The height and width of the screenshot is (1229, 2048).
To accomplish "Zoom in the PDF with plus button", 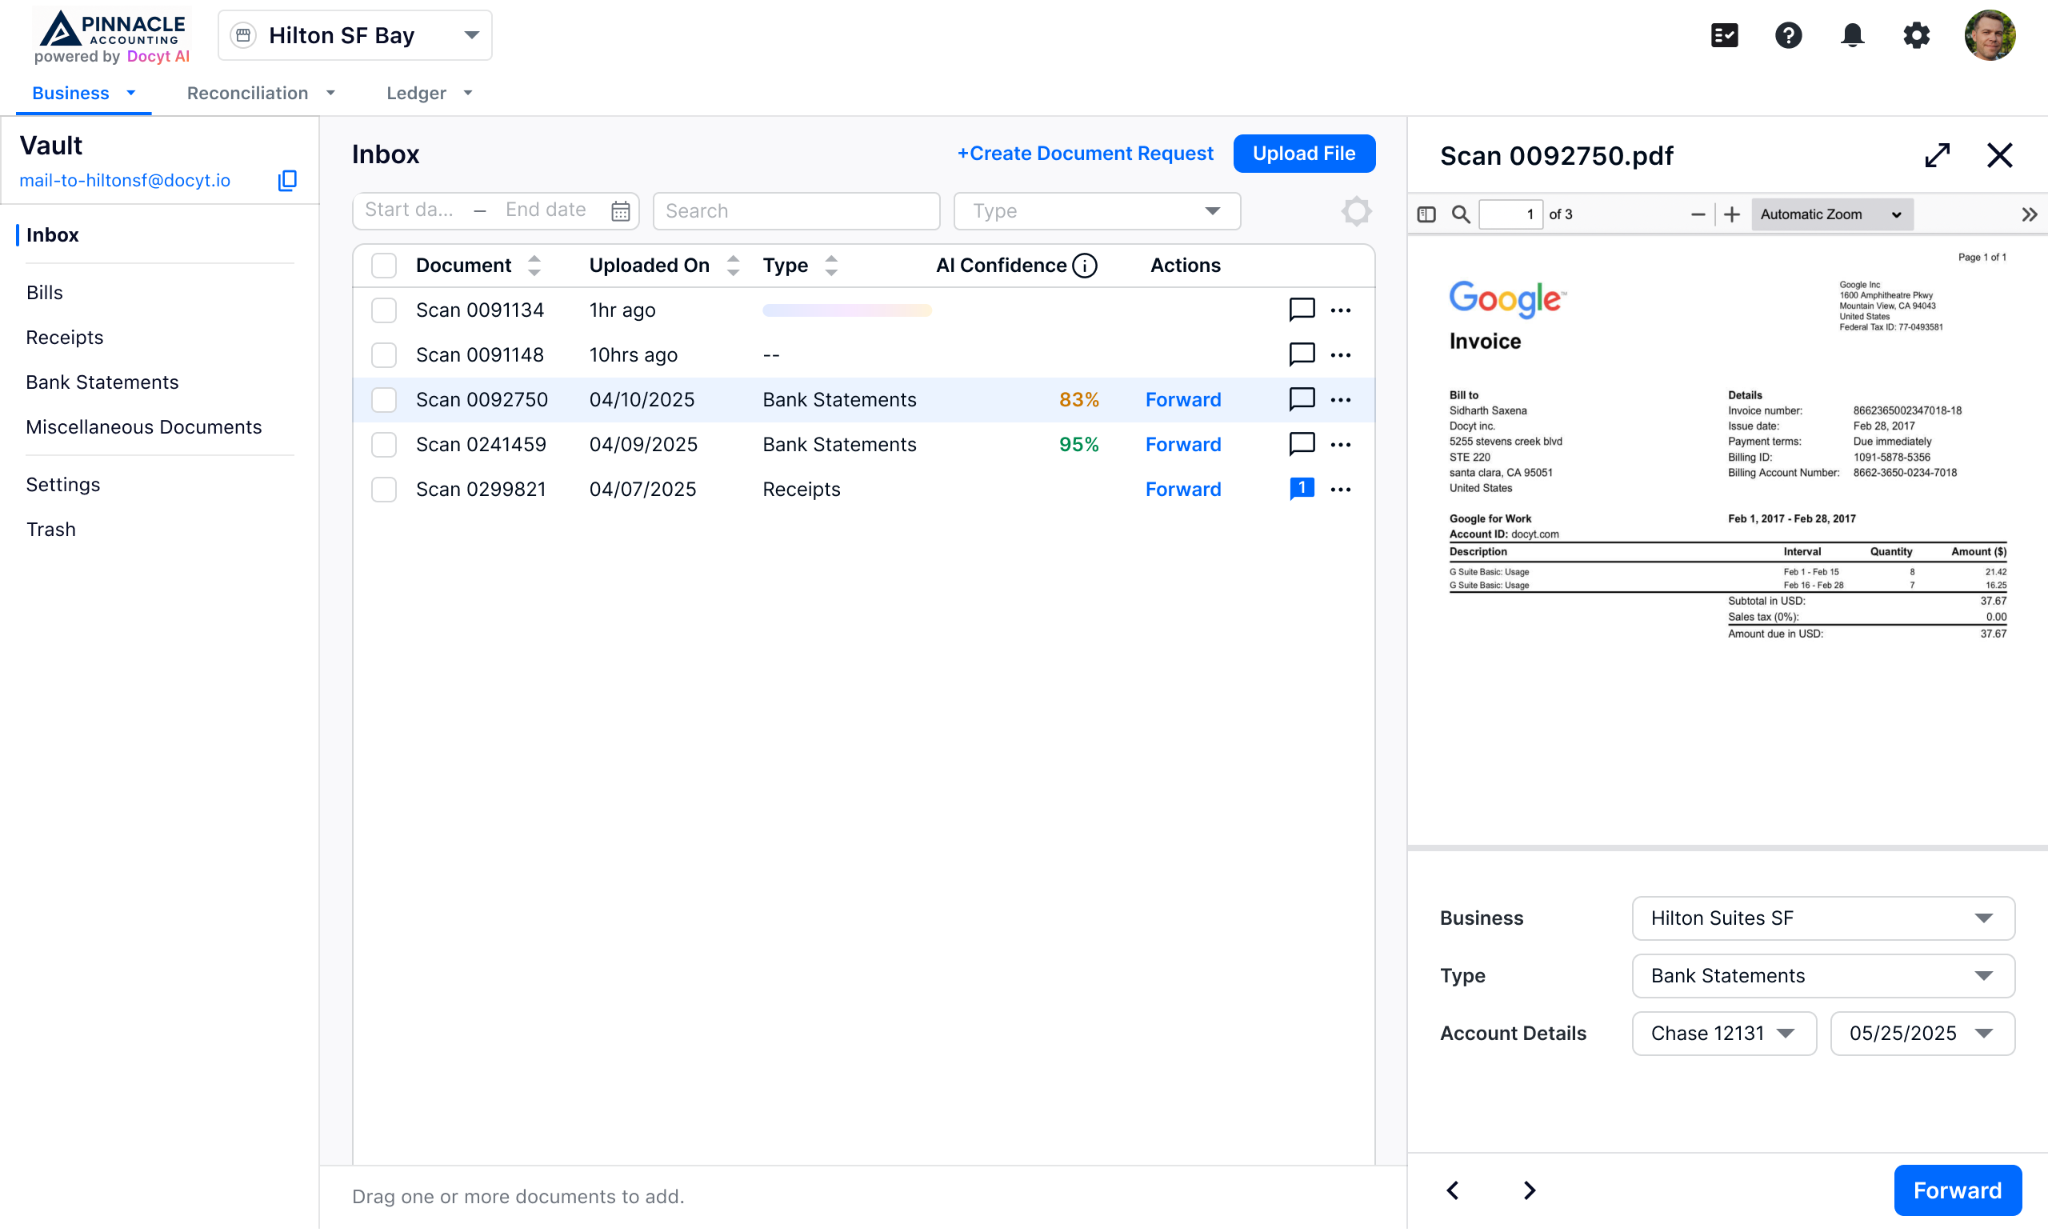I will [1732, 214].
